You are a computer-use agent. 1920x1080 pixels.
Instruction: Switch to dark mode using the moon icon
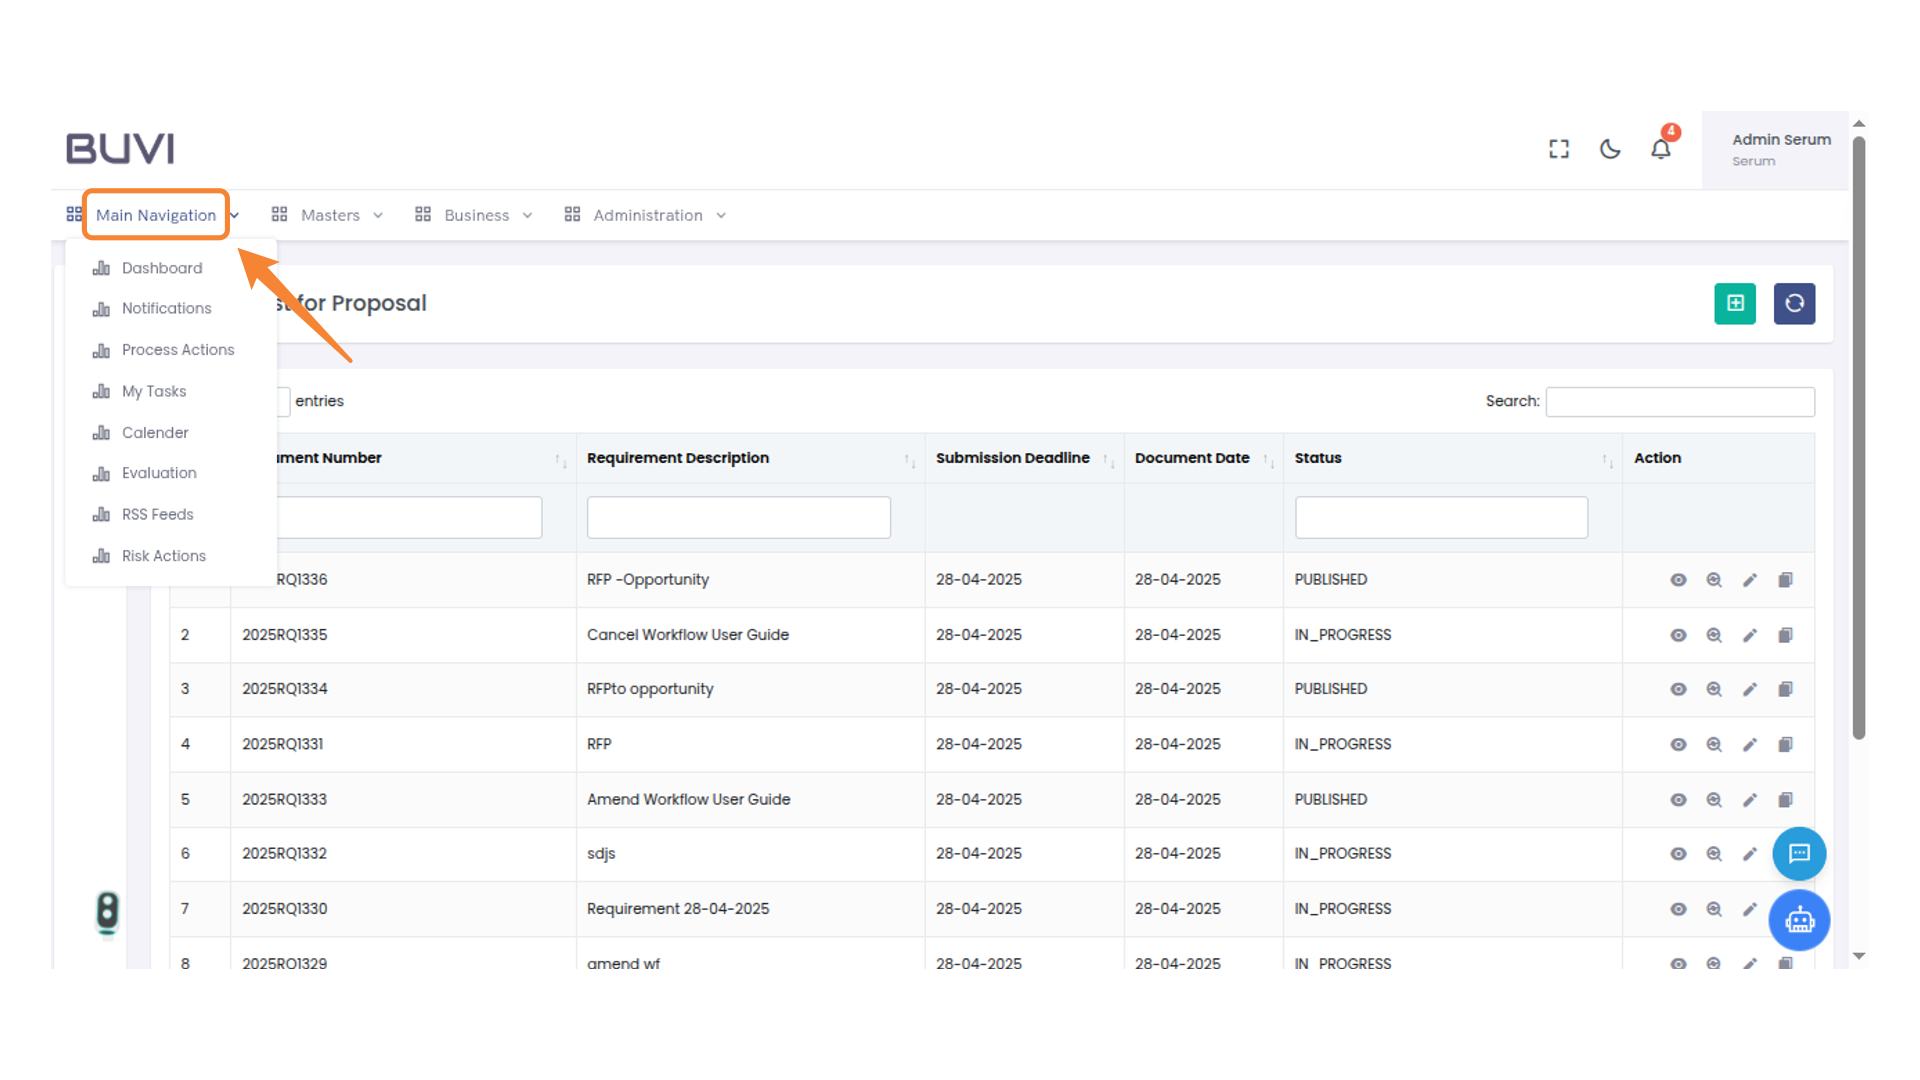pos(1610,148)
